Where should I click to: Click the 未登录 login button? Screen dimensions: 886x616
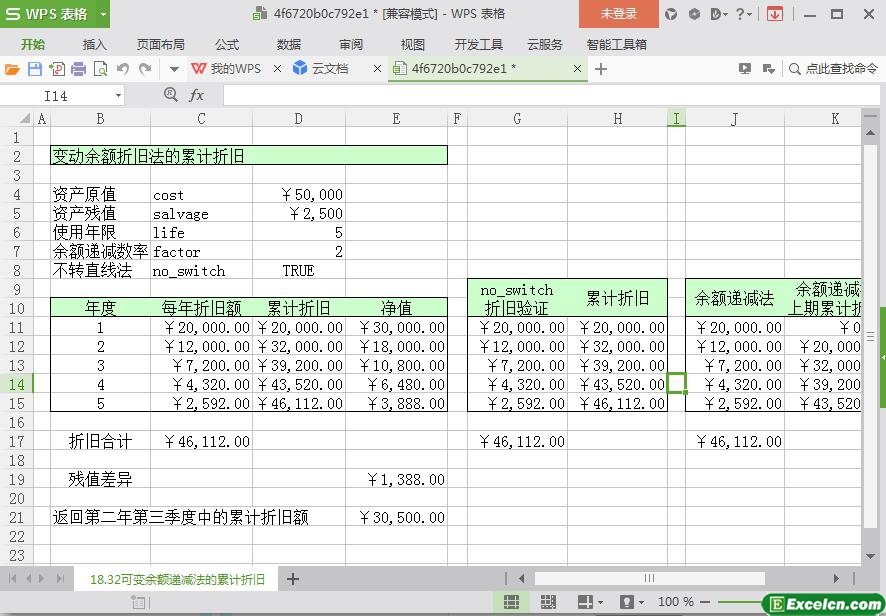[x=618, y=14]
